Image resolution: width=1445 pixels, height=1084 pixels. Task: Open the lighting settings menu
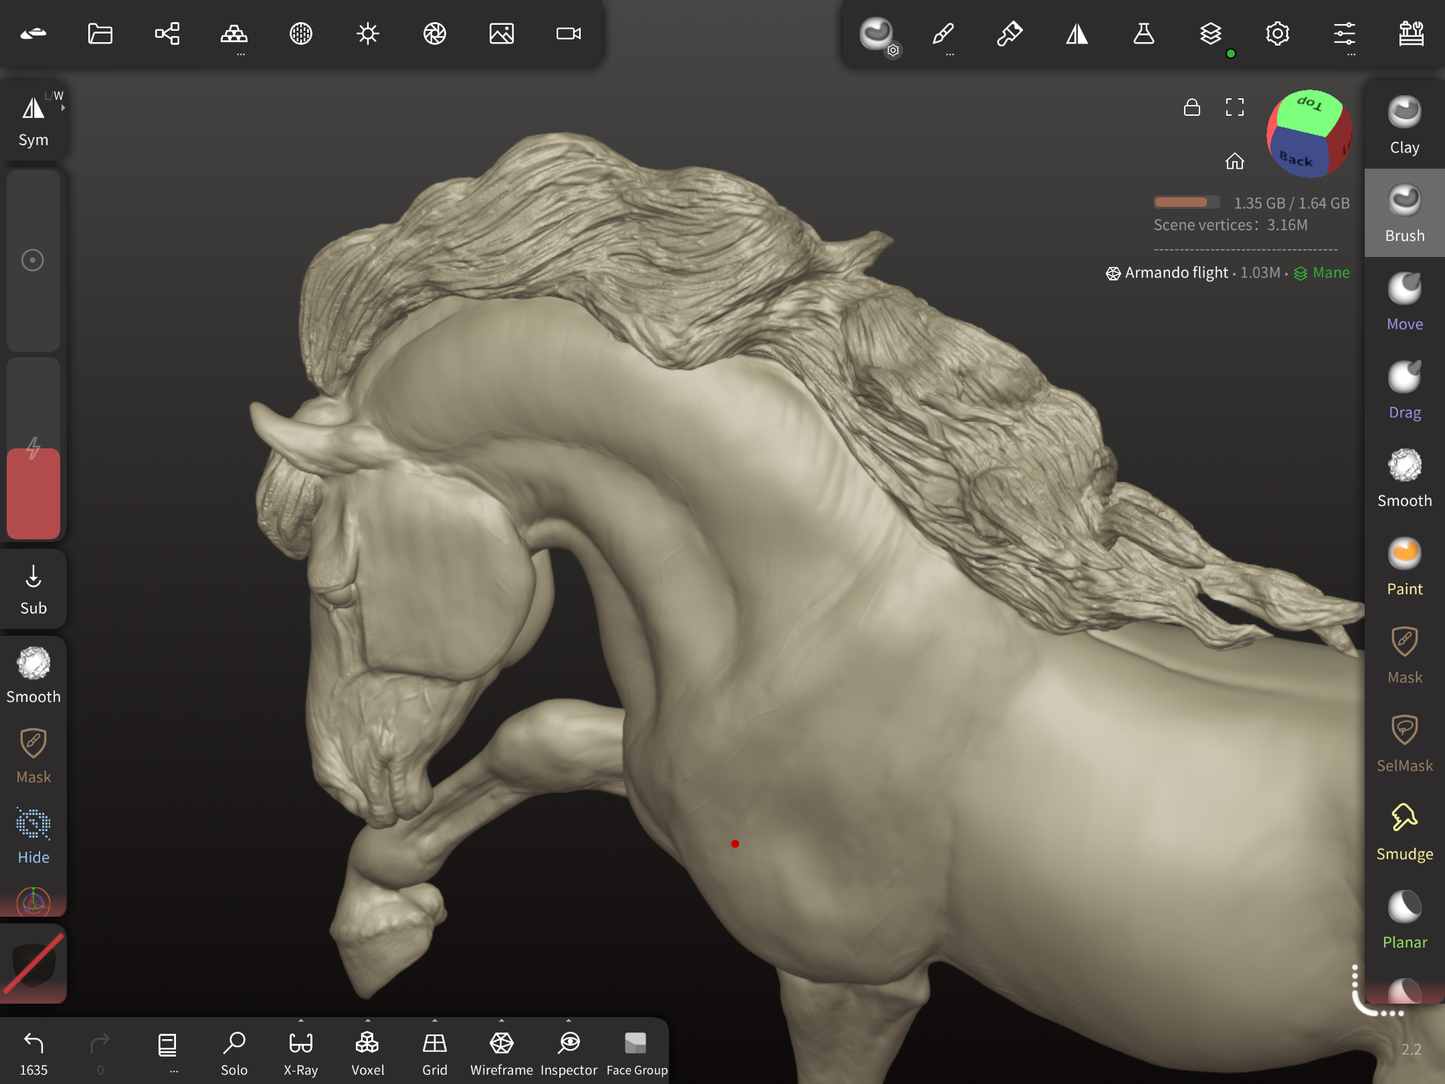tap(367, 34)
